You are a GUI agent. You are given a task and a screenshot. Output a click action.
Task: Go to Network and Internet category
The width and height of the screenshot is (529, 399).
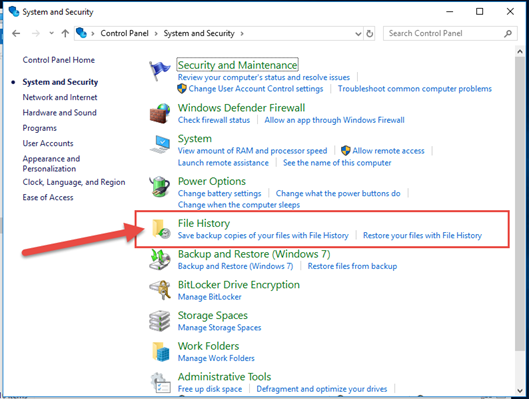click(x=60, y=97)
